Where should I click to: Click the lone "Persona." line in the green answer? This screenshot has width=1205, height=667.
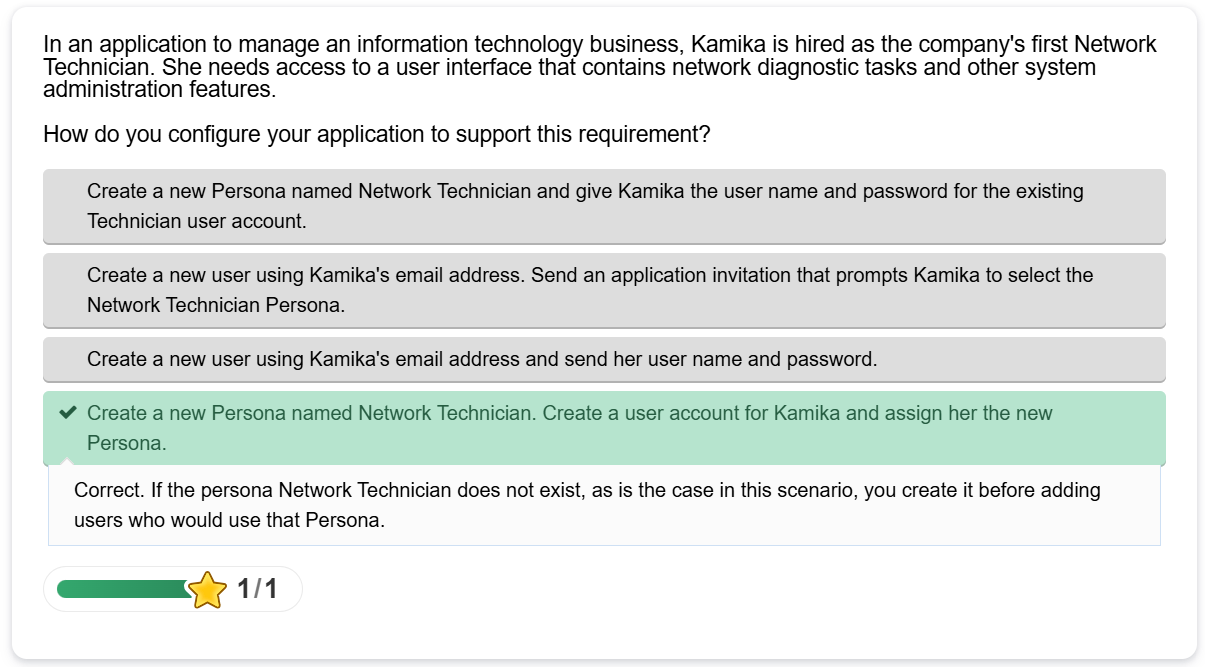point(126,443)
